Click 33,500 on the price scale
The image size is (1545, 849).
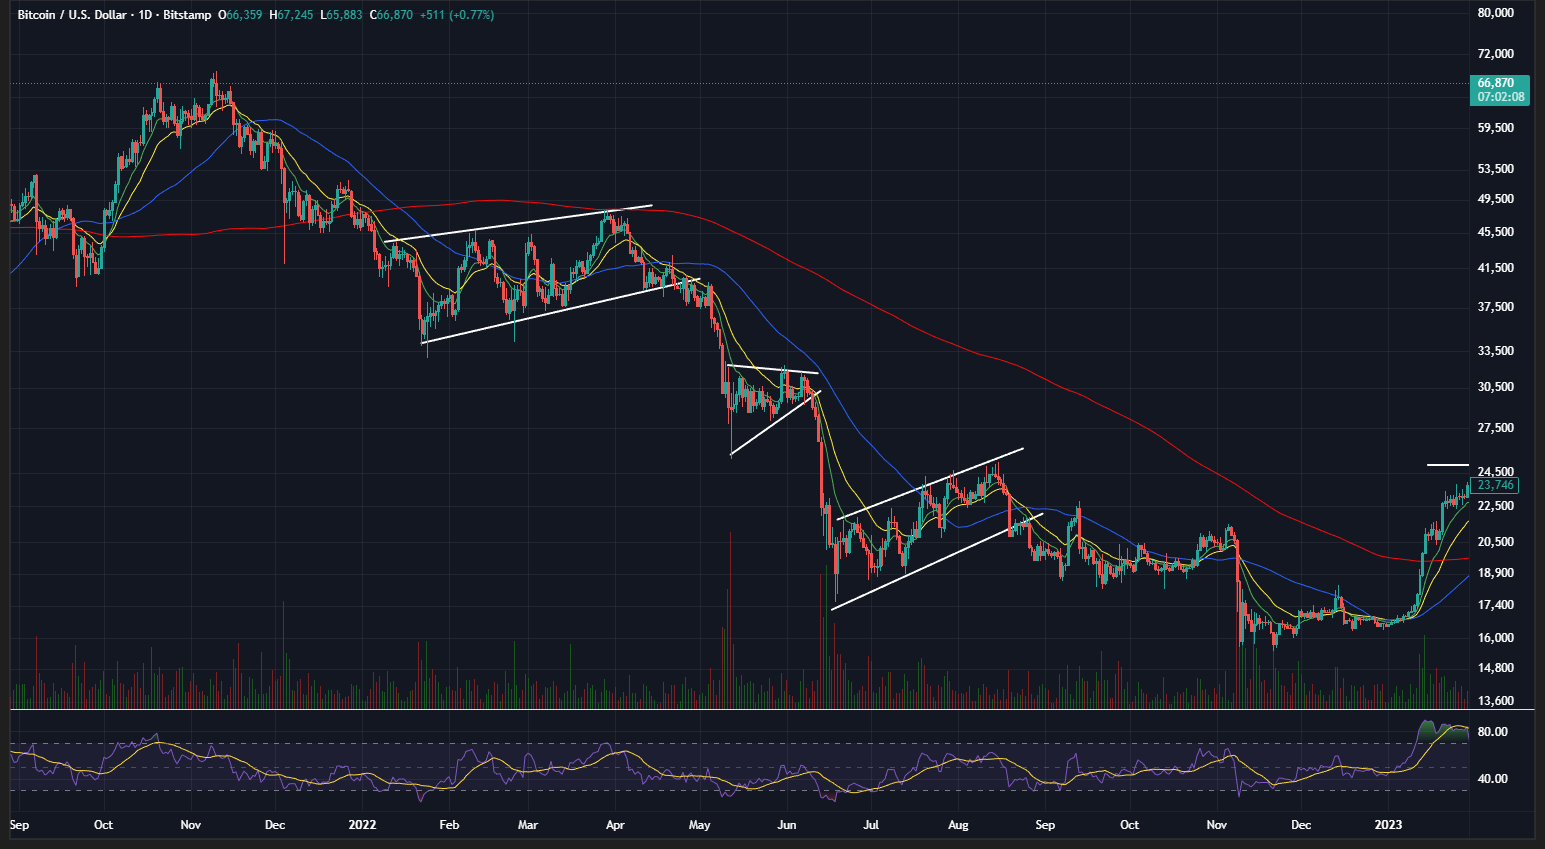(x=1495, y=351)
